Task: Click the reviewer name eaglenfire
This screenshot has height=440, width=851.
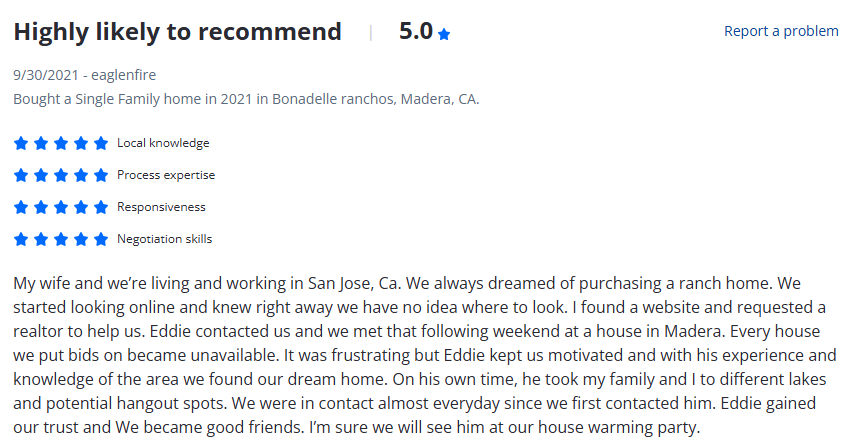Action: click(x=123, y=75)
